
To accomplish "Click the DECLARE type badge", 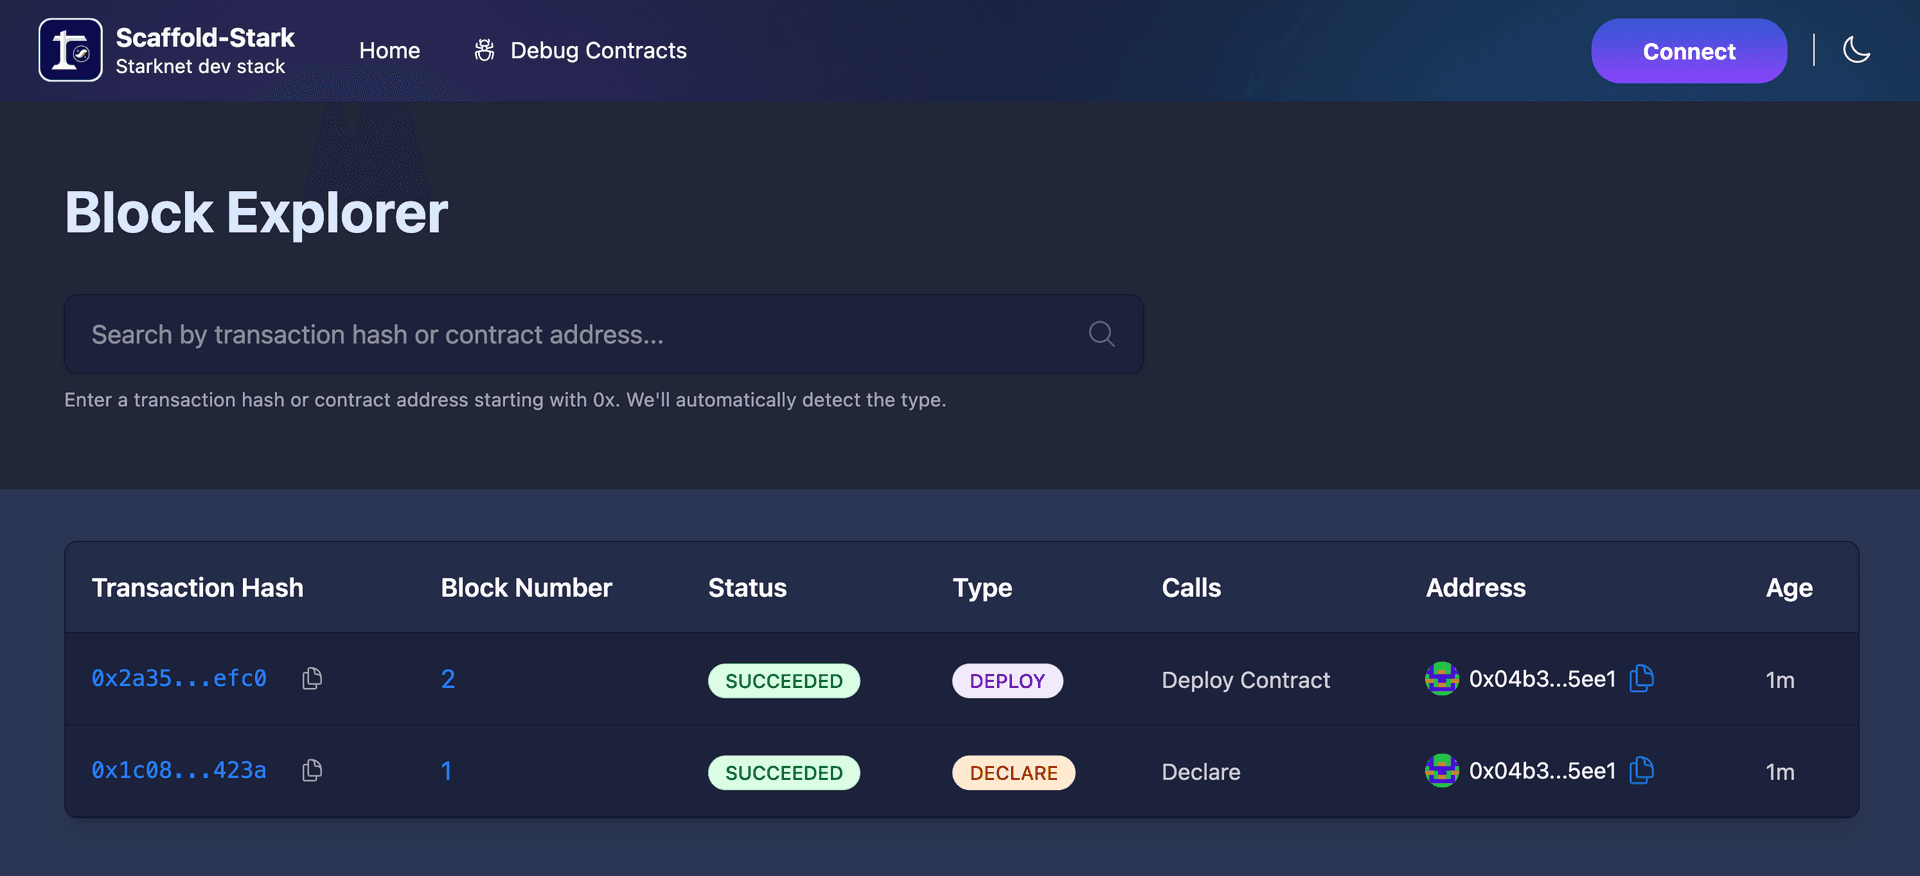I will [x=1013, y=773].
